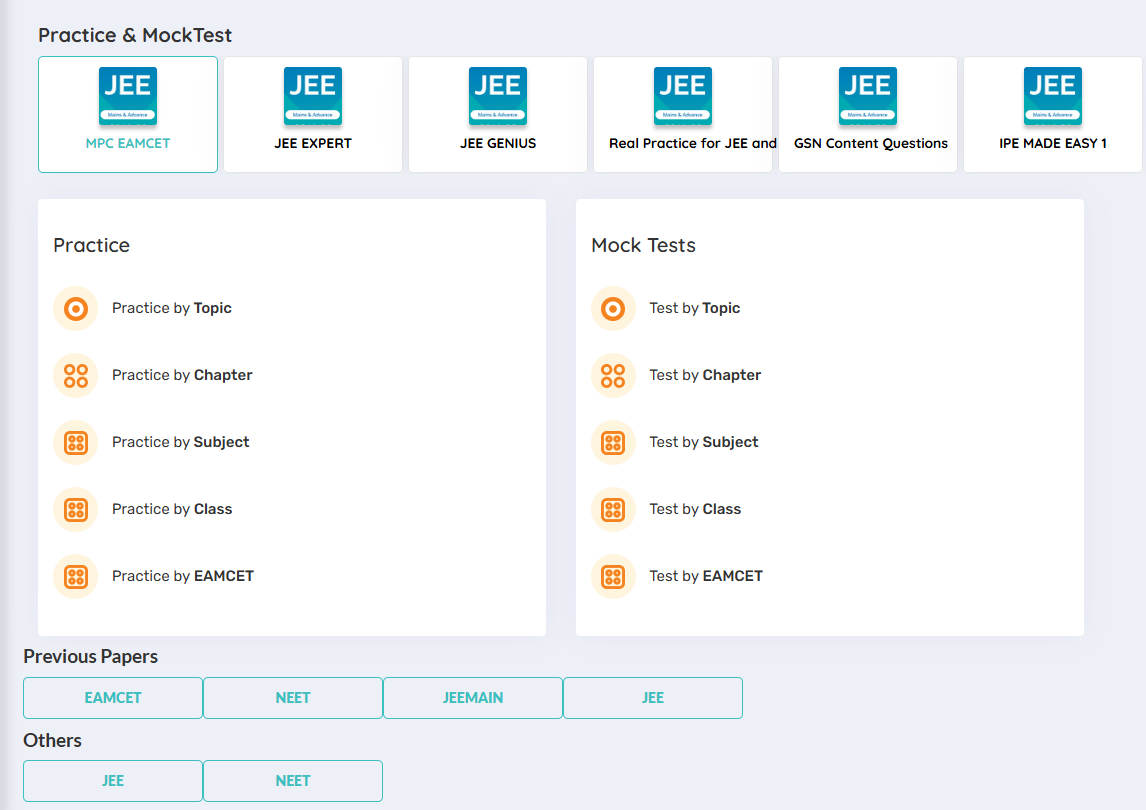Open the Practice by Subject link

181,442
